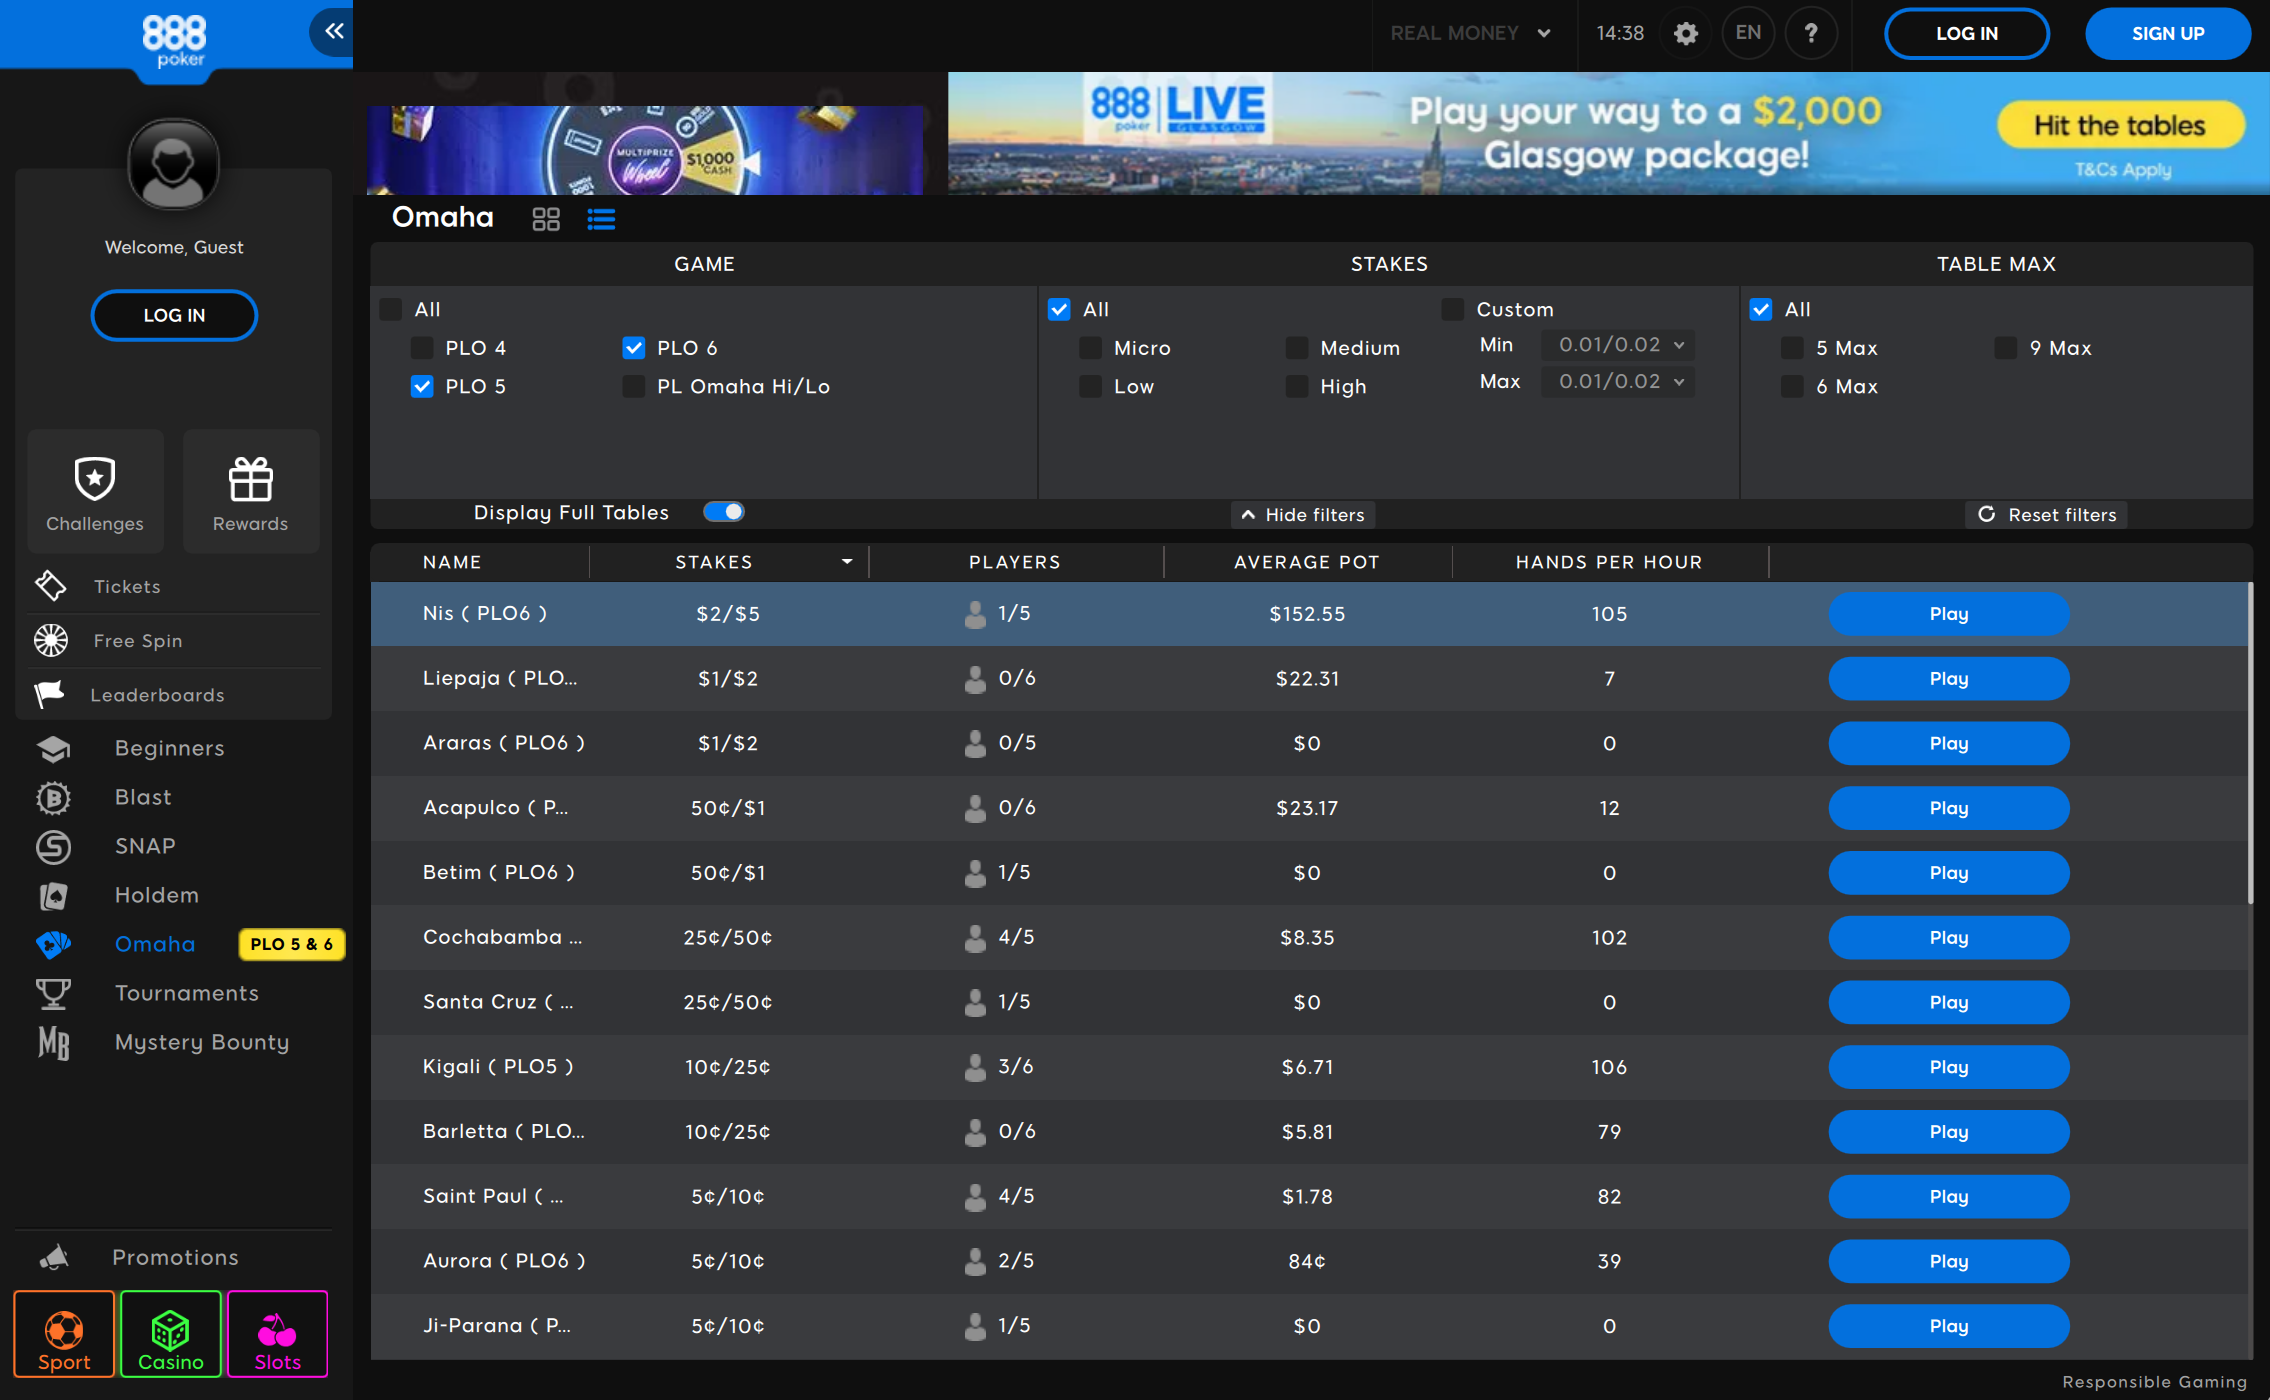
Task: Click the help question mark icon
Action: tap(1811, 34)
